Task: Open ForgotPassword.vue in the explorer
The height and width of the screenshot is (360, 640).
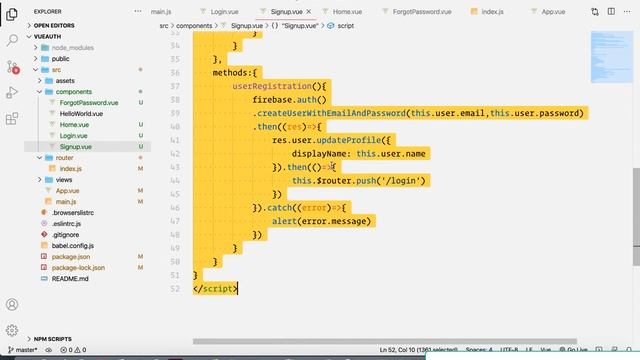Action: pos(89,103)
